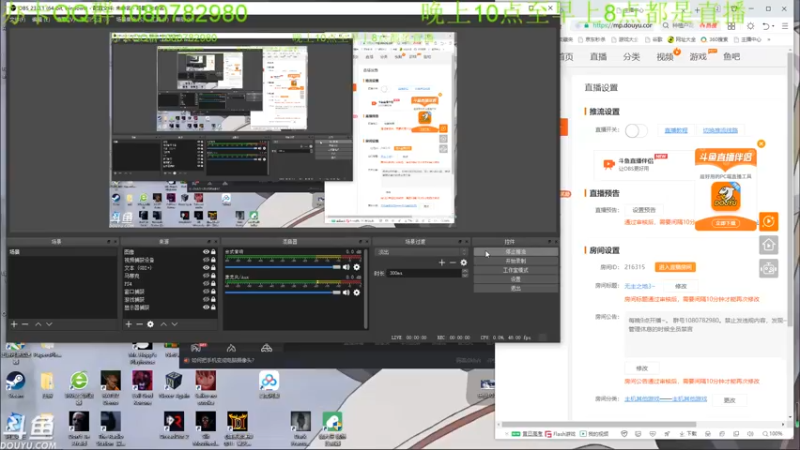Switch to the 分类 tab on Douyu

pyautogui.click(x=631, y=57)
